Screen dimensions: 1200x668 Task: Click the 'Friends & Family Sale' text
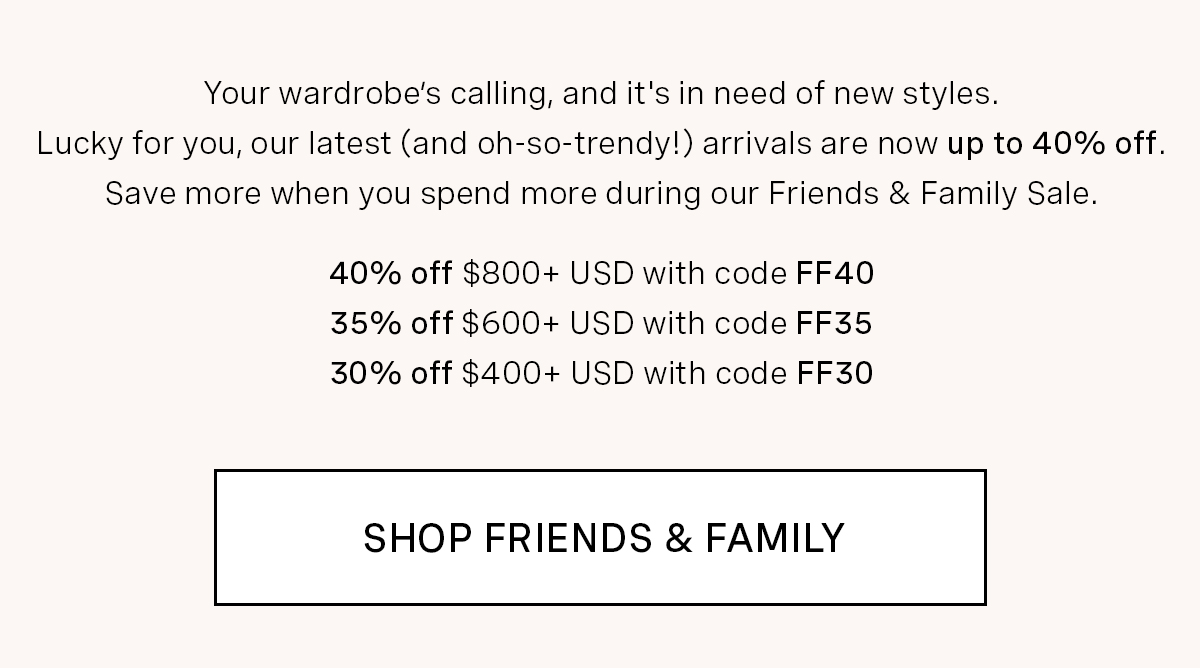[931, 193]
